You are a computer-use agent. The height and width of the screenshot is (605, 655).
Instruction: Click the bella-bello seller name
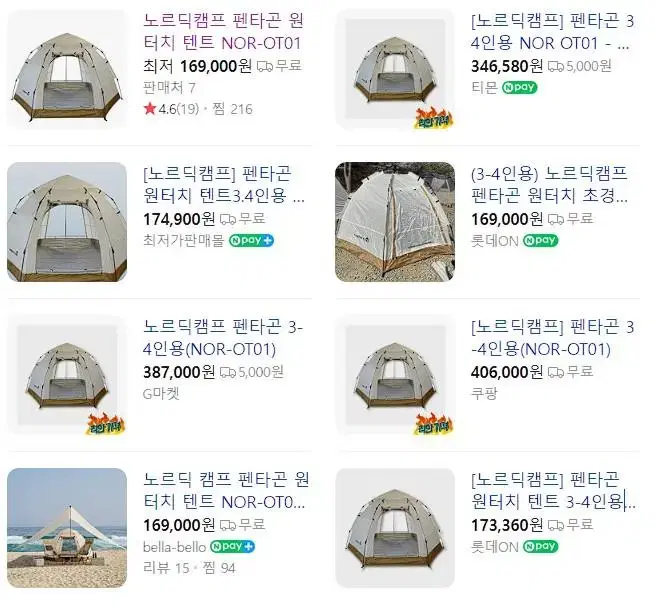point(174,547)
